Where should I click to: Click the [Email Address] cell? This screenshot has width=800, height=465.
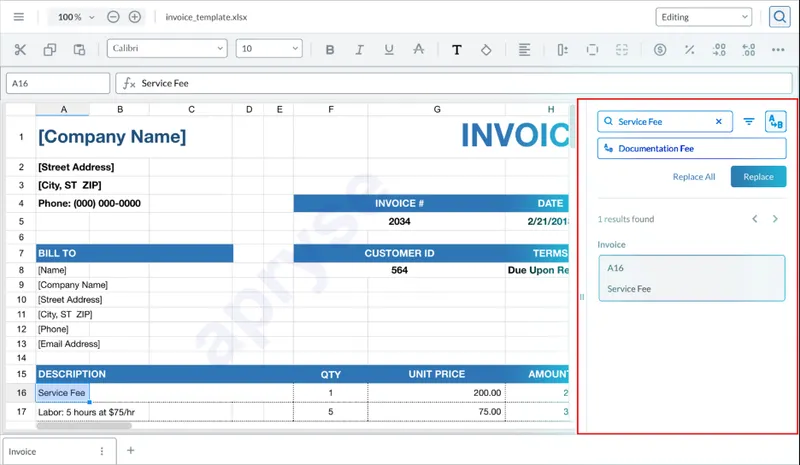click(69, 344)
